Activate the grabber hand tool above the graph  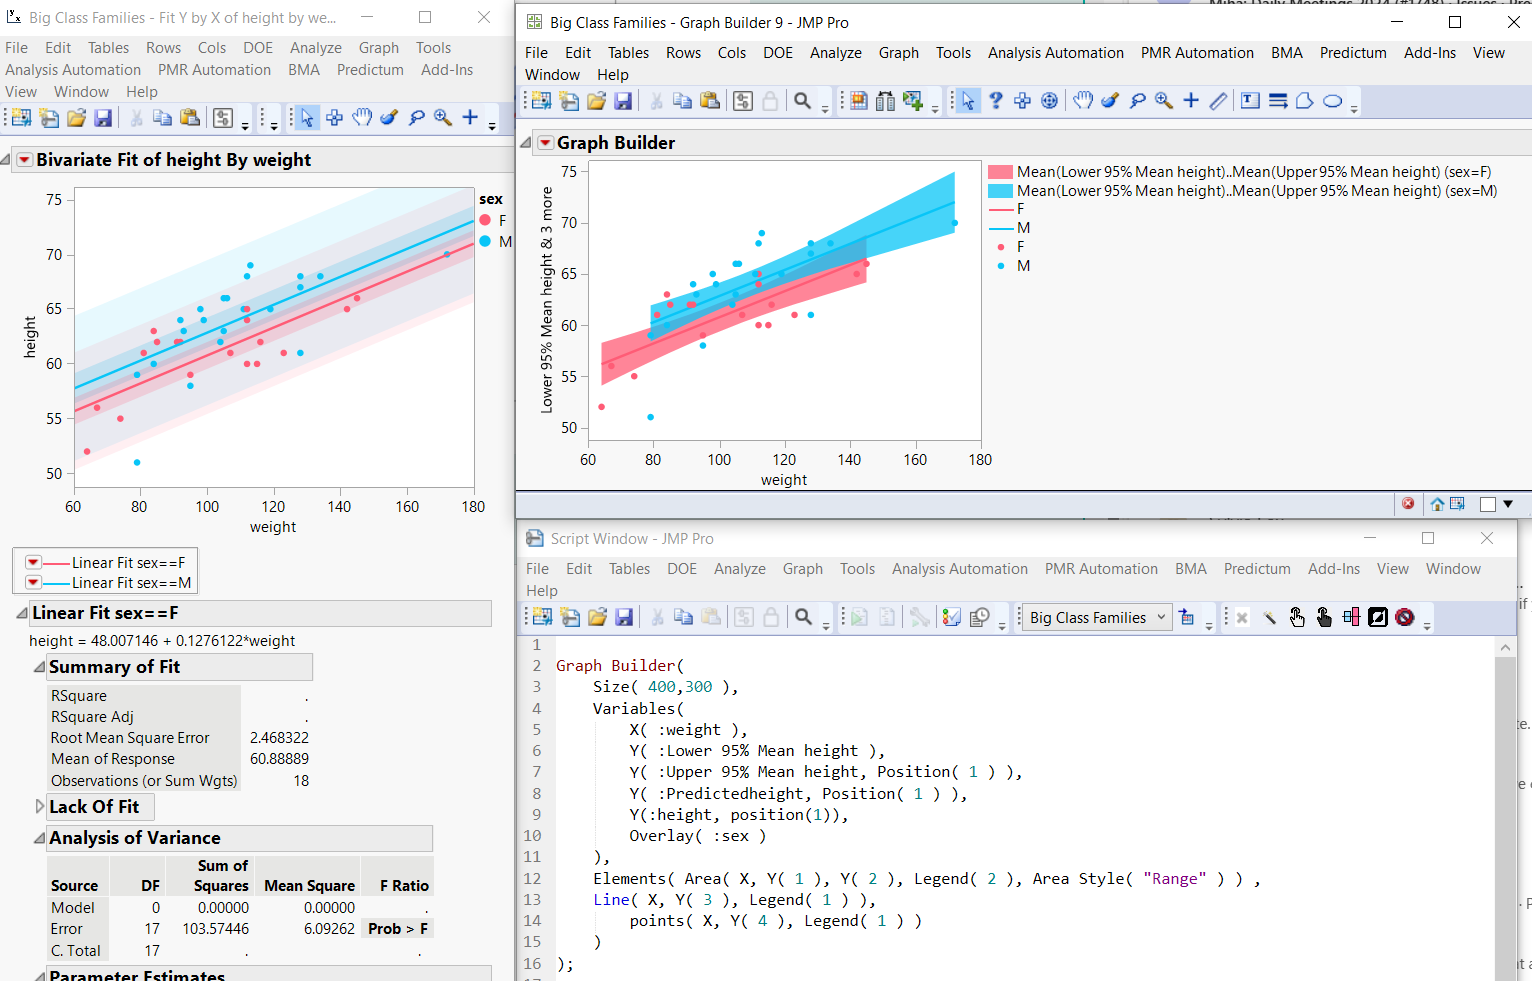coord(1083,101)
